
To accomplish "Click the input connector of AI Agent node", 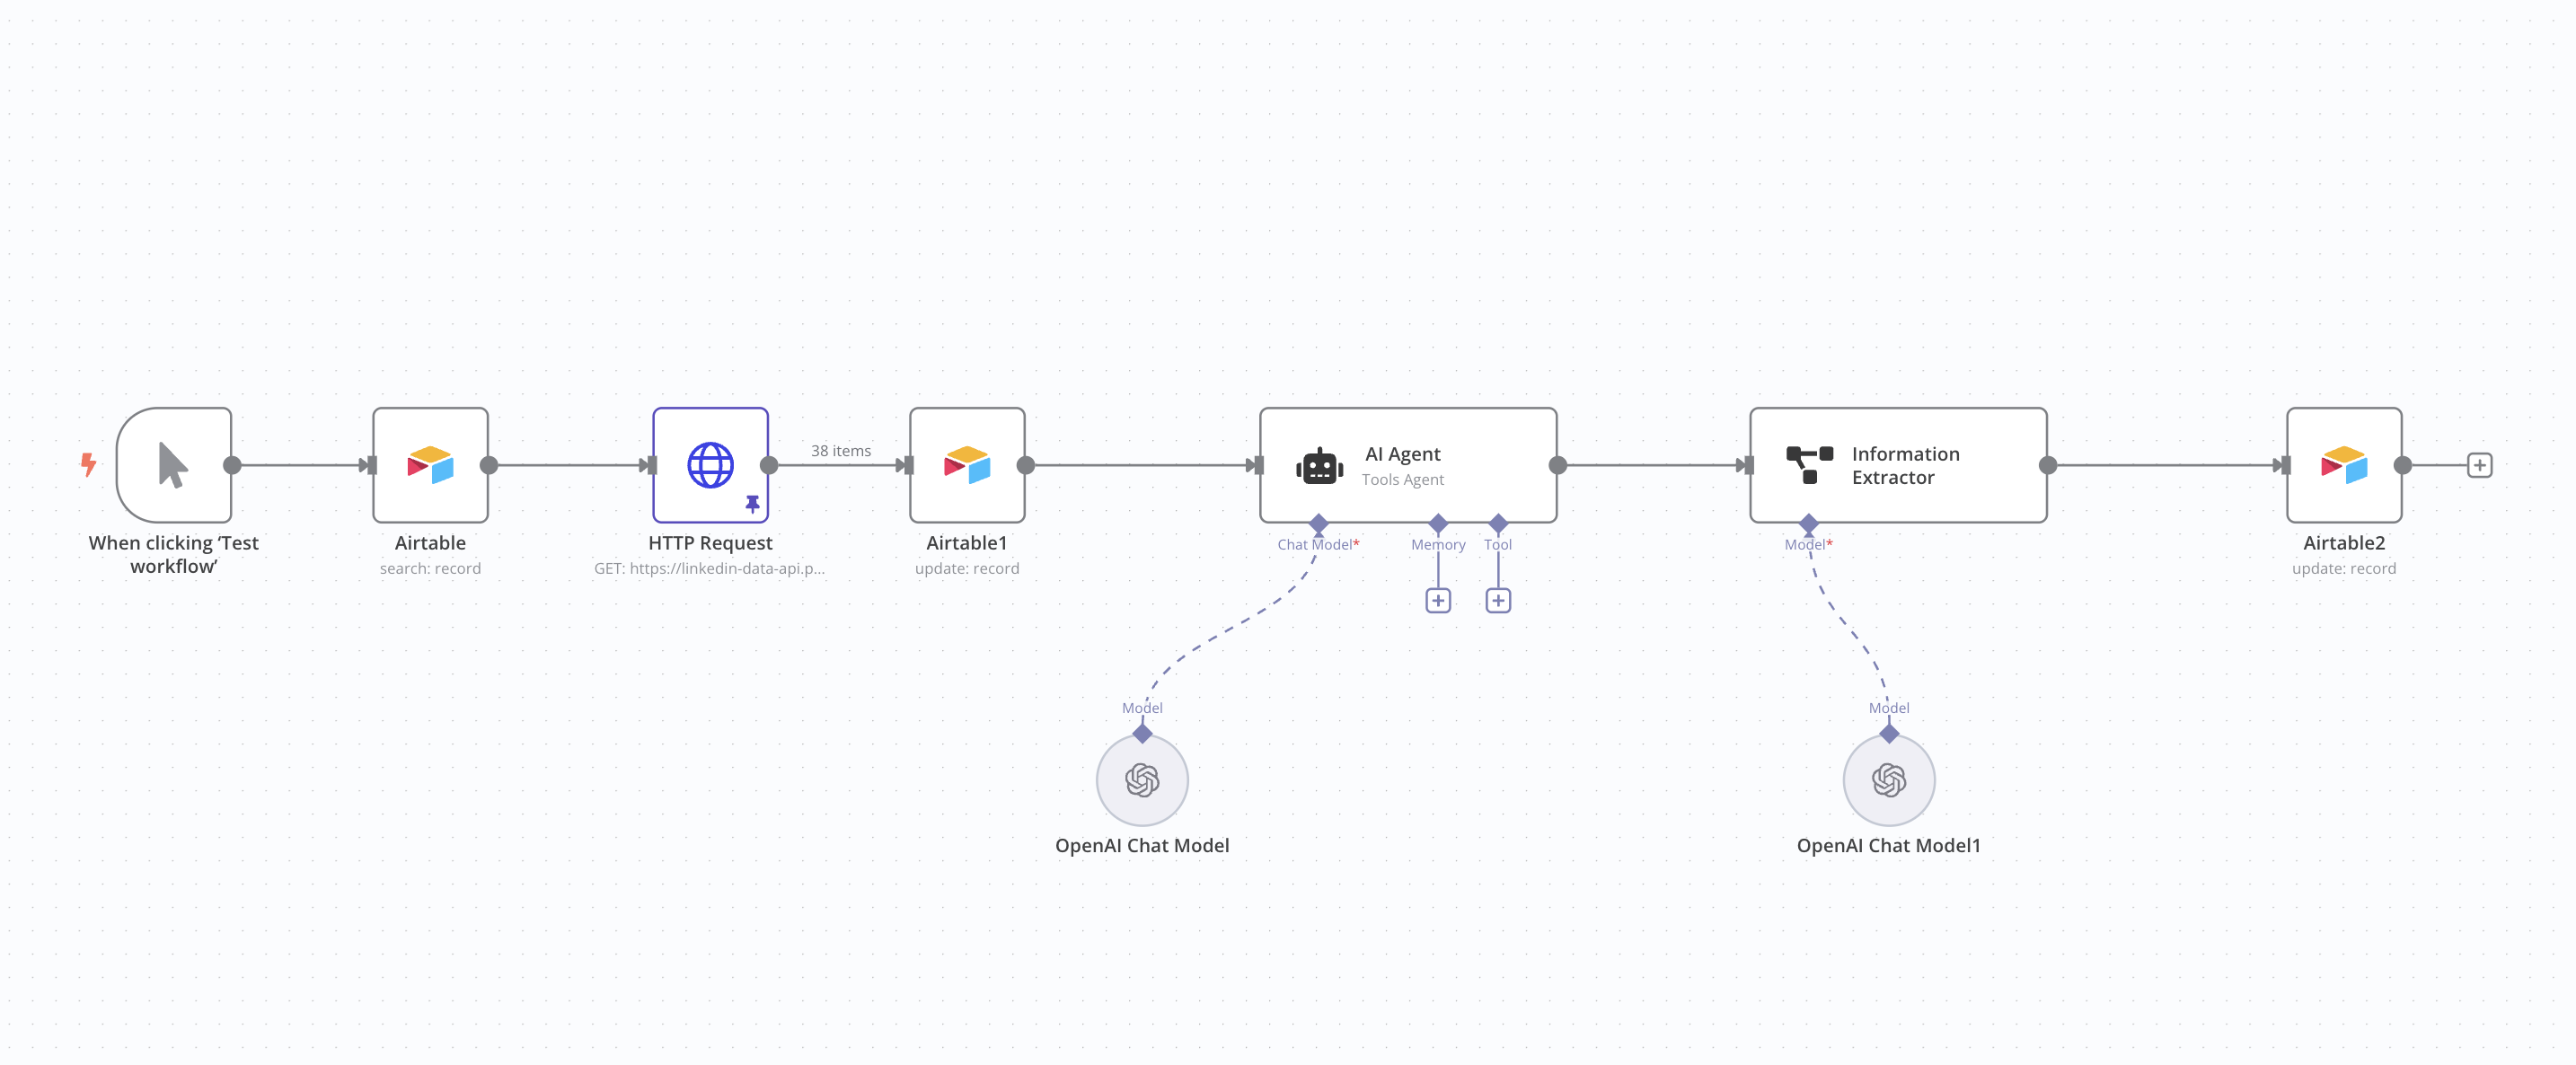I will click(x=1259, y=465).
